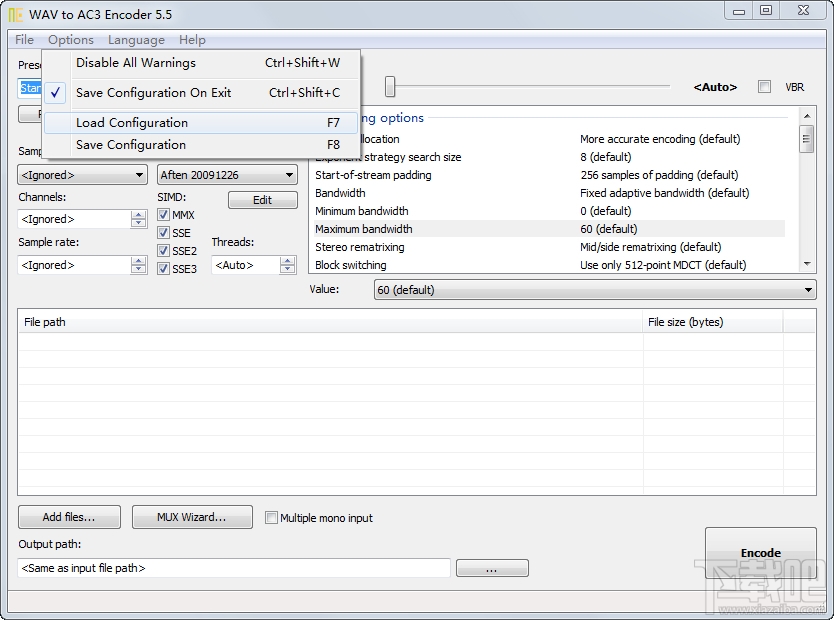Click the output path browse button
This screenshot has width=834, height=620.
pos(492,567)
